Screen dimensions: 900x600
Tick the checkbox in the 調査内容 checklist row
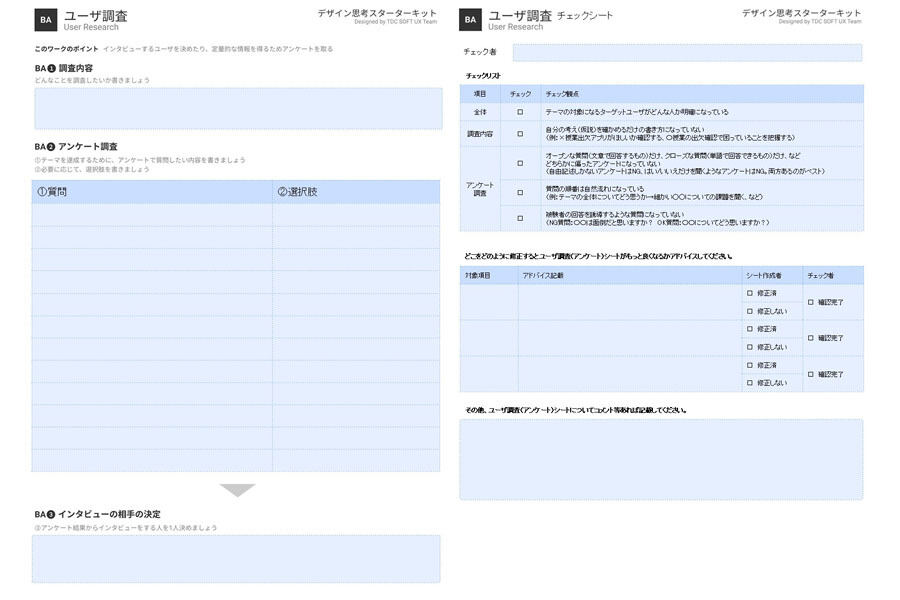(520, 134)
